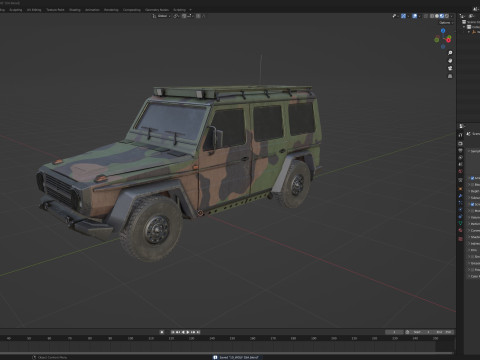Uncheck the Ambient Occlusion checkbox
This screenshot has width=480, height=360.
[x=472, y=178]
